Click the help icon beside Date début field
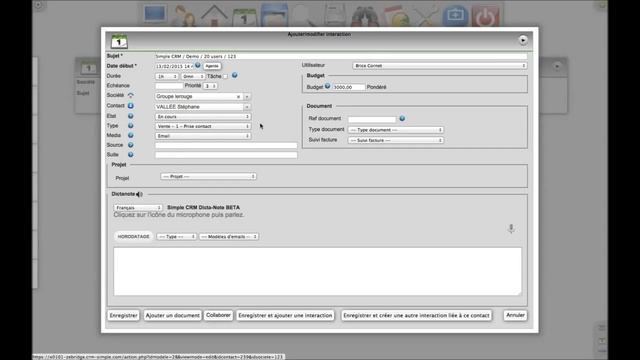Image resolution: width=640 pixels, height=360 pixels. [198, 65]
